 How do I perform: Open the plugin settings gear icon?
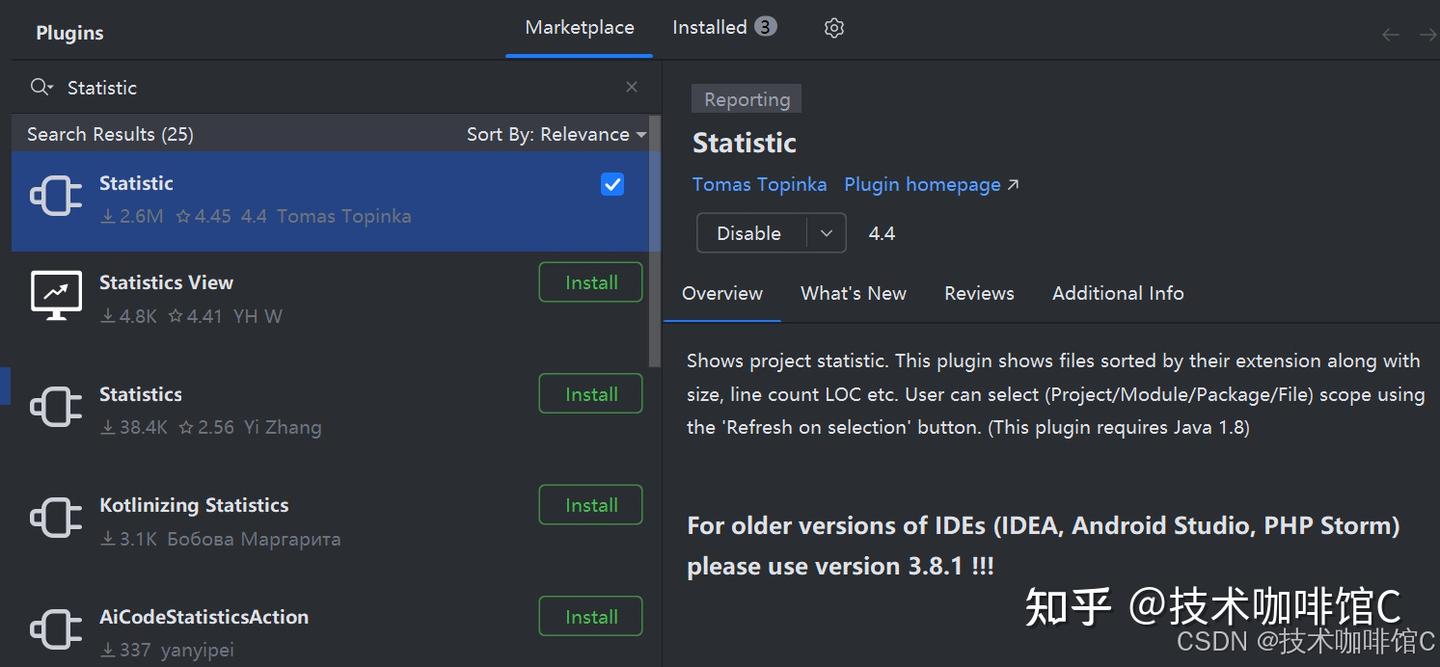(834, 28)
